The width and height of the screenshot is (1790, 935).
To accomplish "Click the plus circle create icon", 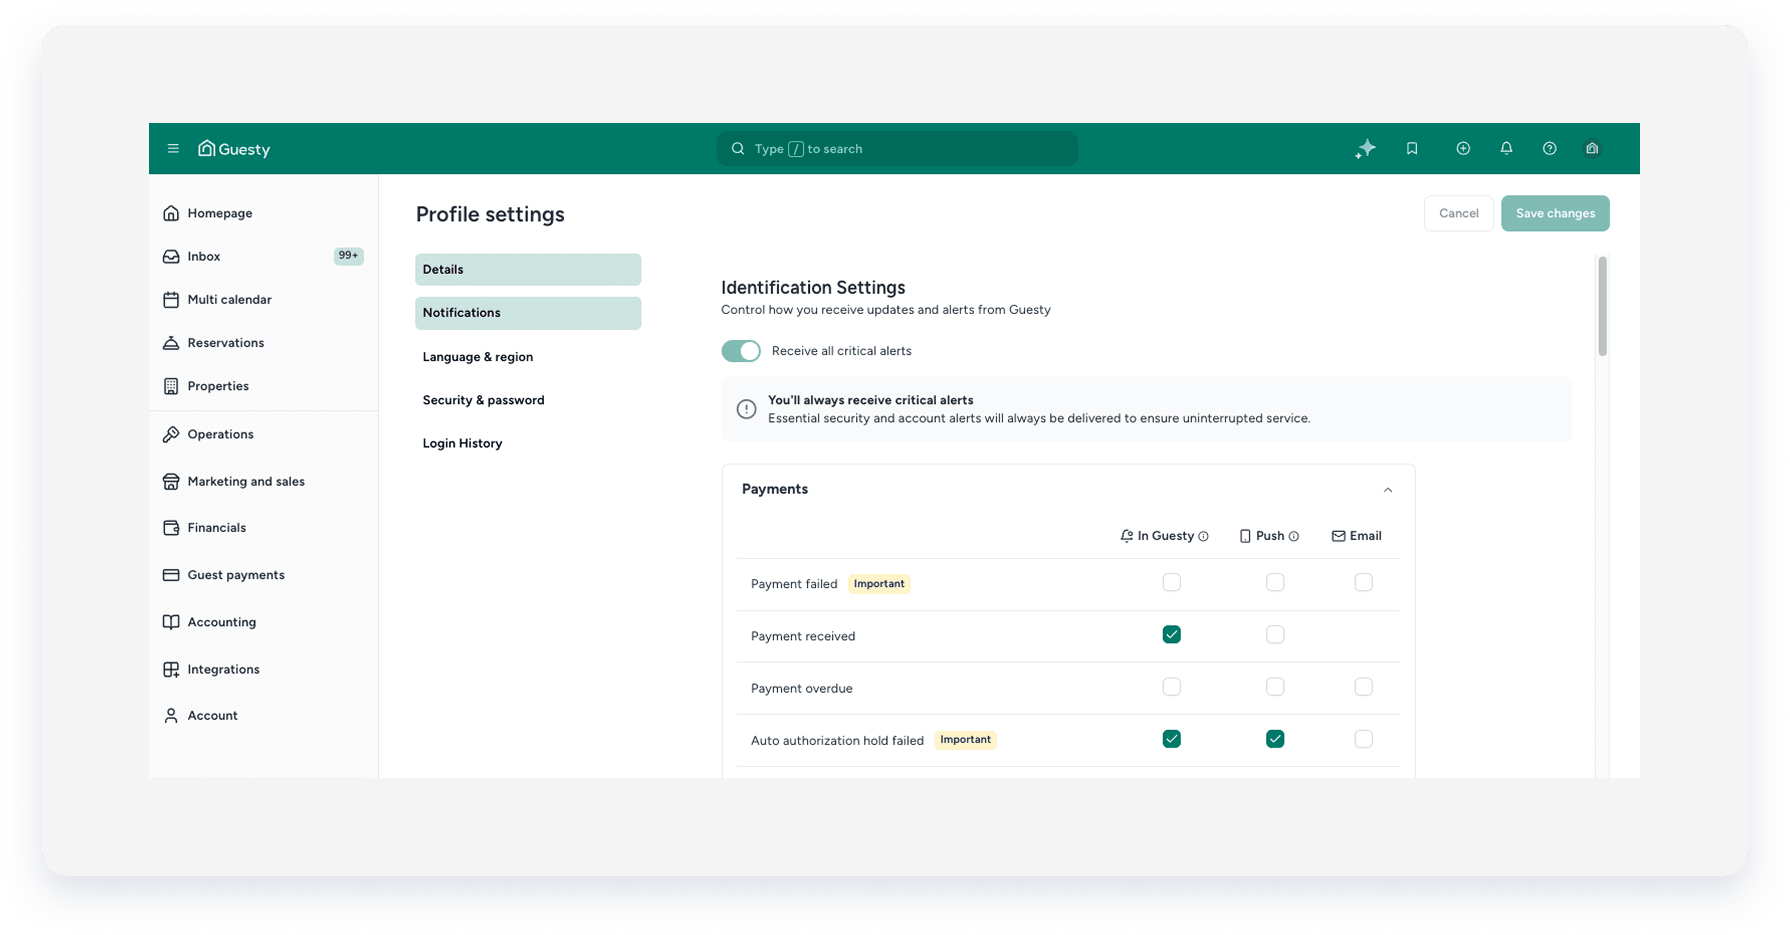I will [1463, 149].
